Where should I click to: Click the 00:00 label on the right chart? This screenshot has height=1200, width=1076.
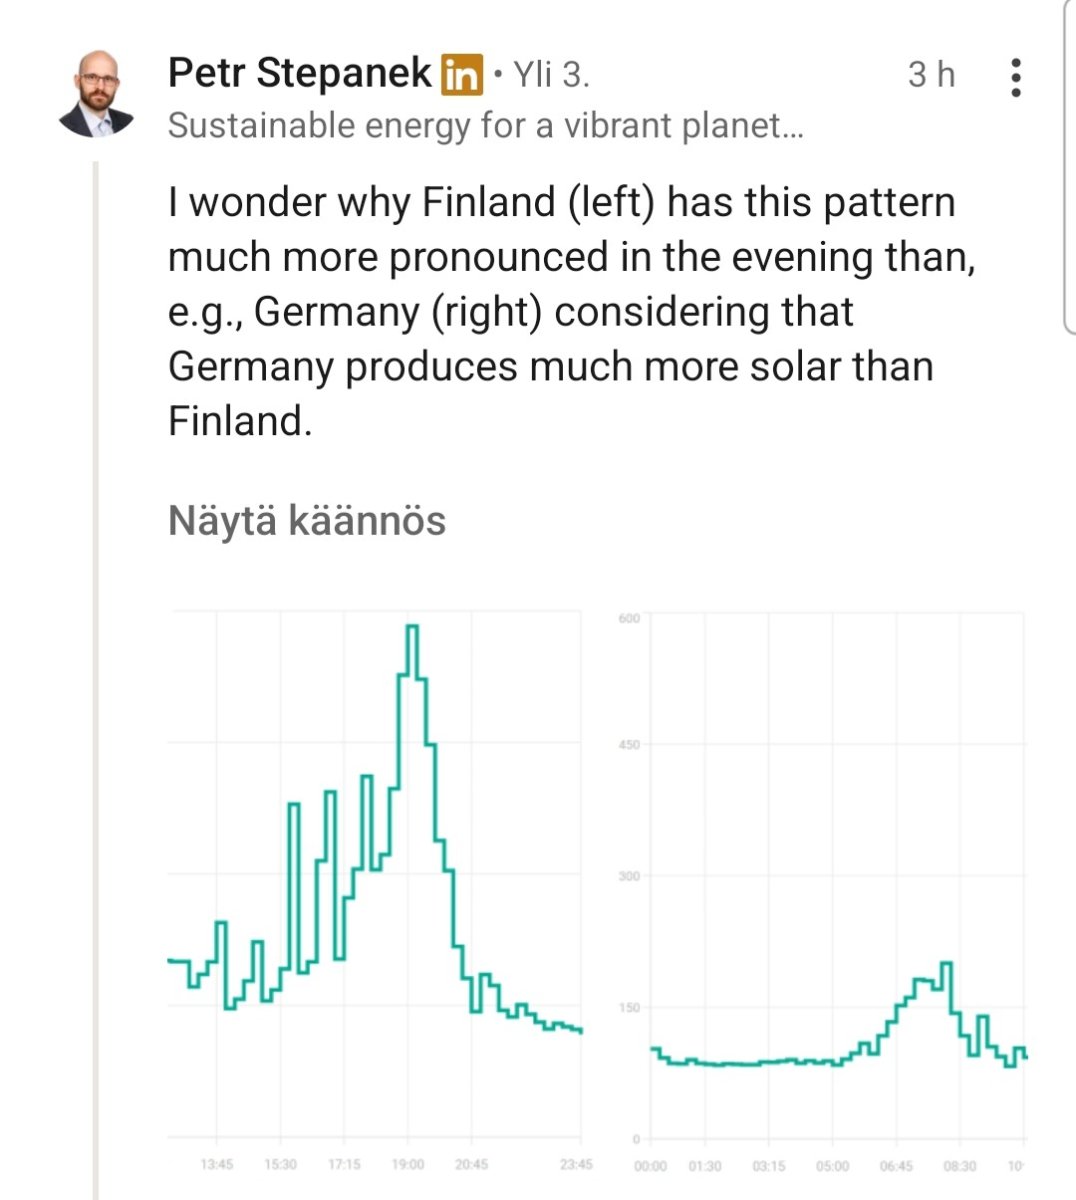[x=650, y=1167]
